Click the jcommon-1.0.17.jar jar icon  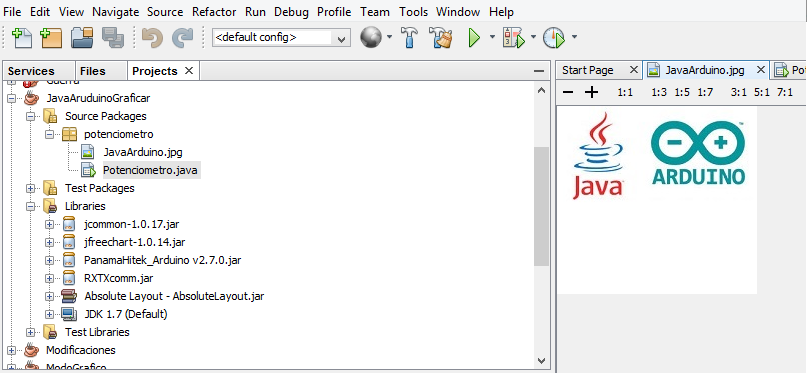[69, 224]
